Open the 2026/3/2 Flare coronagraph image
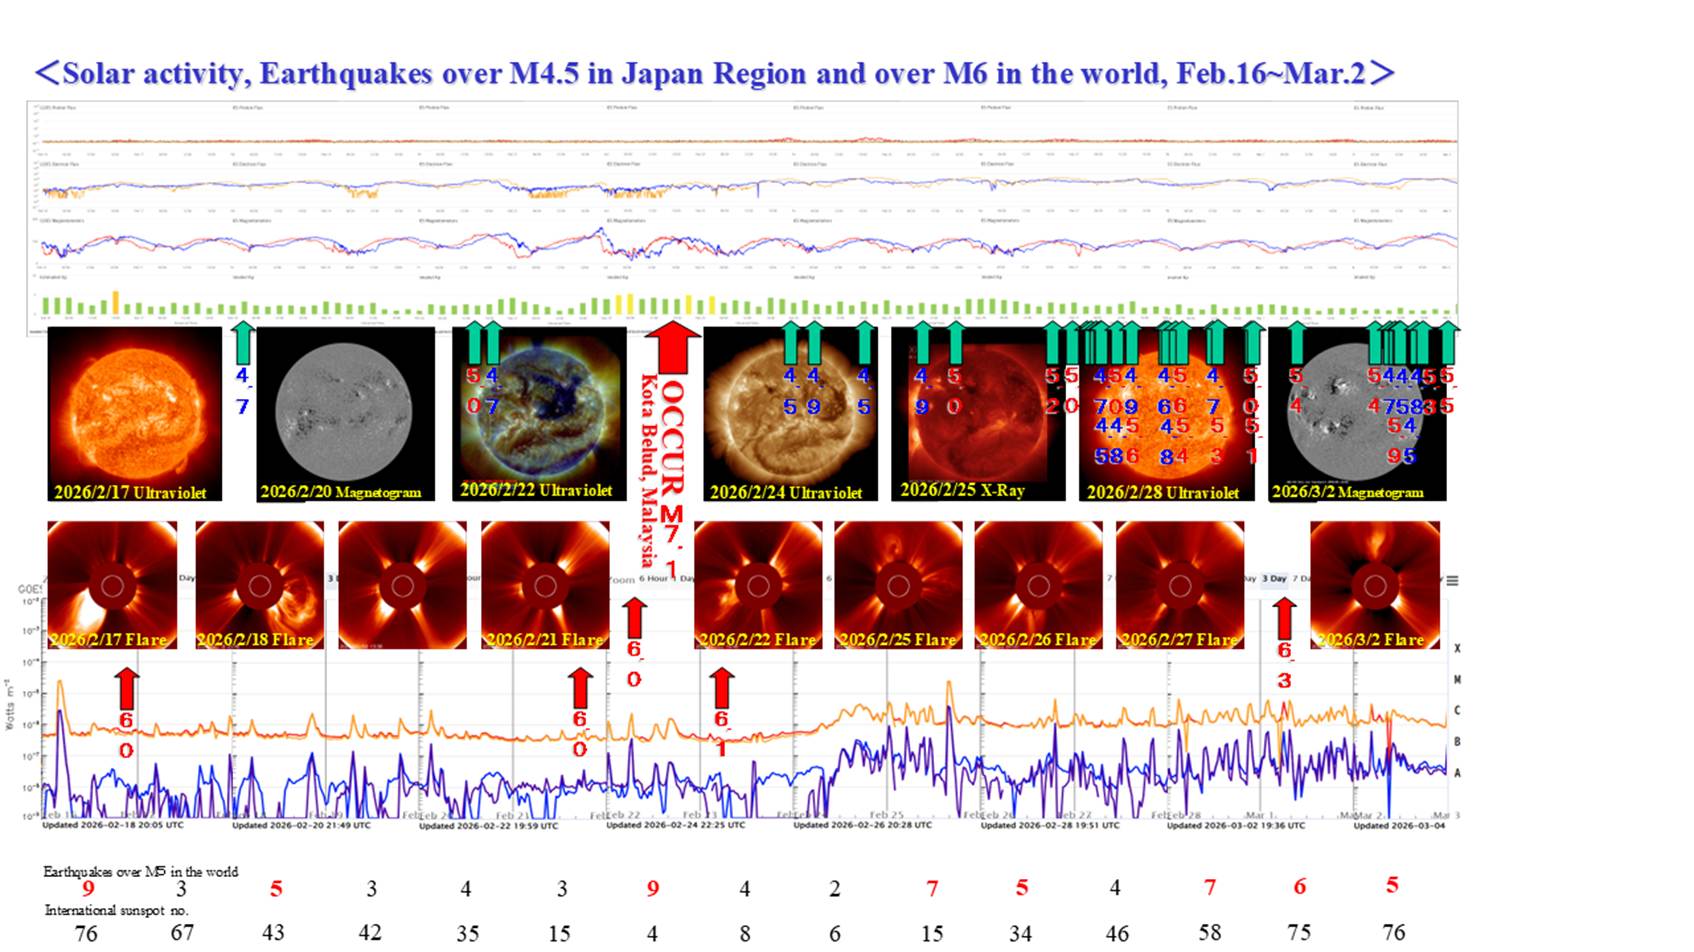 [1375, 585]
